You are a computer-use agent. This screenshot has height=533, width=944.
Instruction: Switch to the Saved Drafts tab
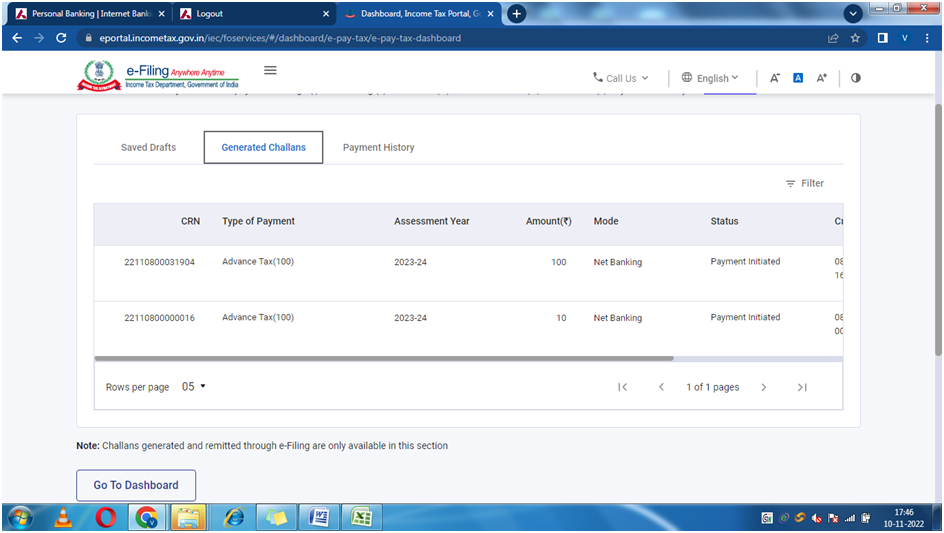coord(148,147)
